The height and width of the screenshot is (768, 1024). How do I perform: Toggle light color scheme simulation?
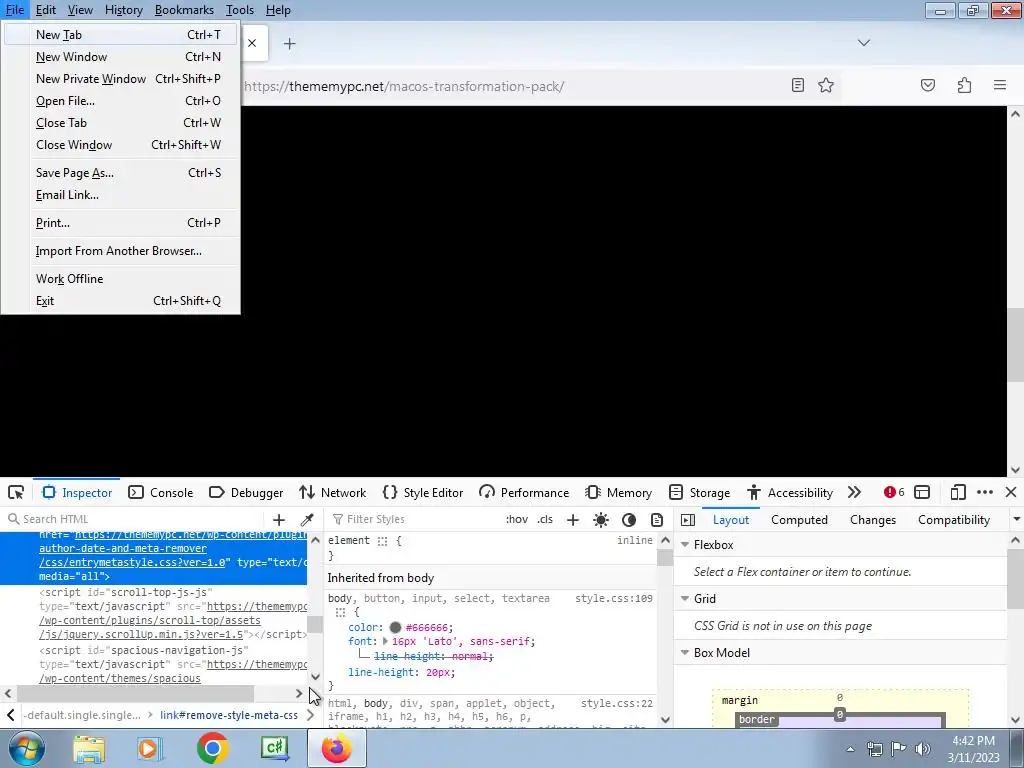(601, 520)
